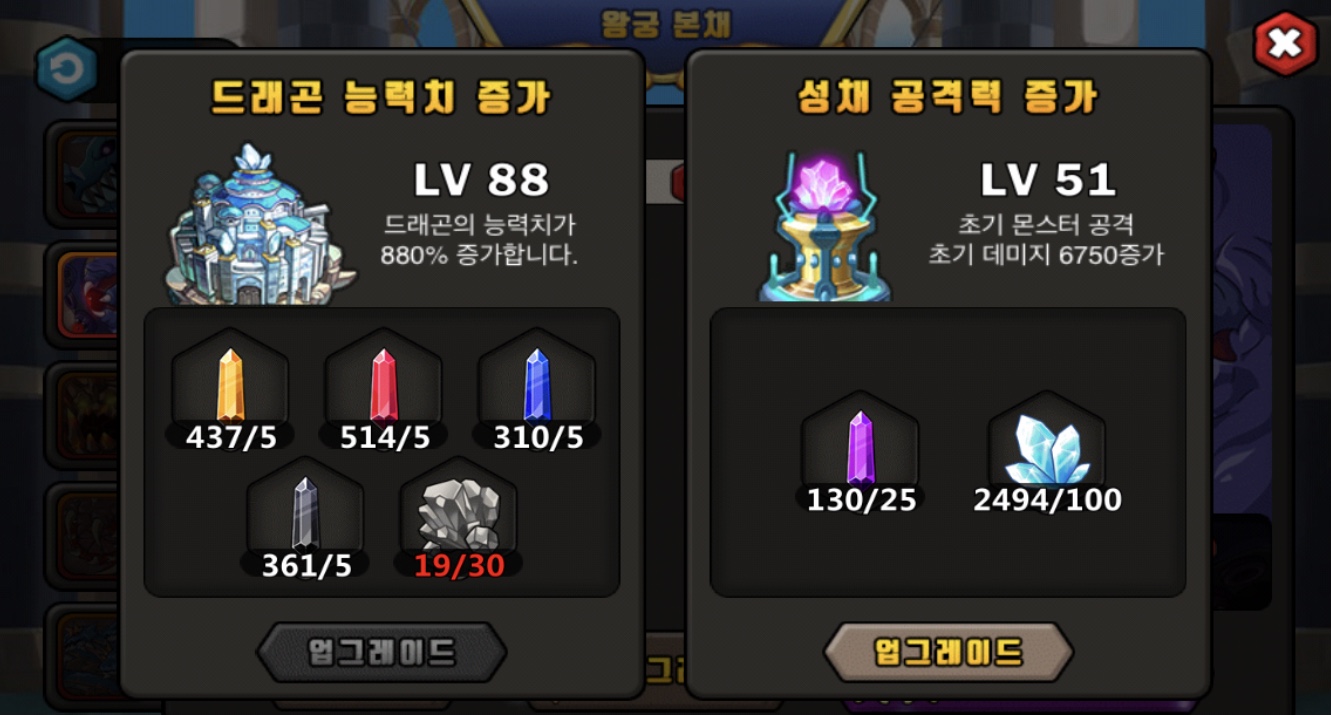
Task: Tap the gray crystal resource icon
Action: click(305, 513)
